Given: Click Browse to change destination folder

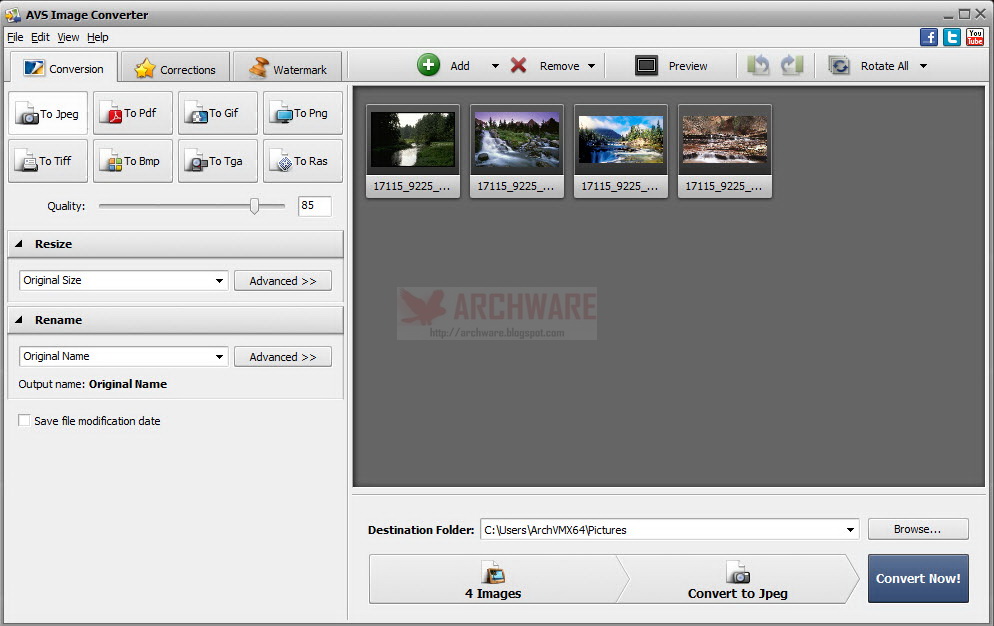Looking at the screenshot, I should [x=917, y=528].
